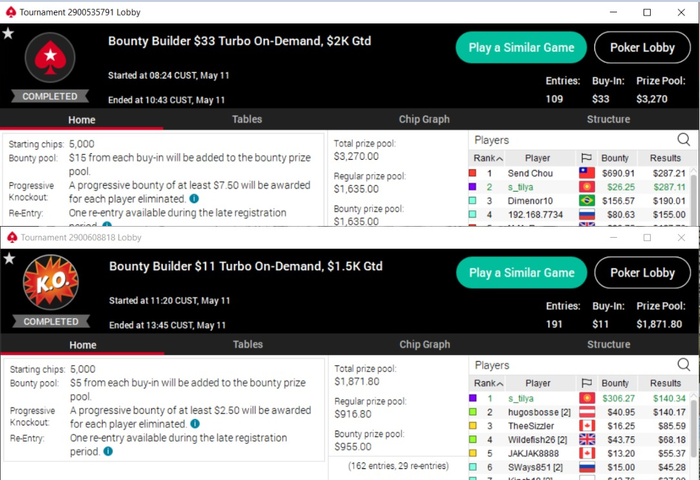Switch to Structure tab in $11 tournament lobby
Image resolution: width=700 pixels, height=480 pixels.
tap(608, 344)
